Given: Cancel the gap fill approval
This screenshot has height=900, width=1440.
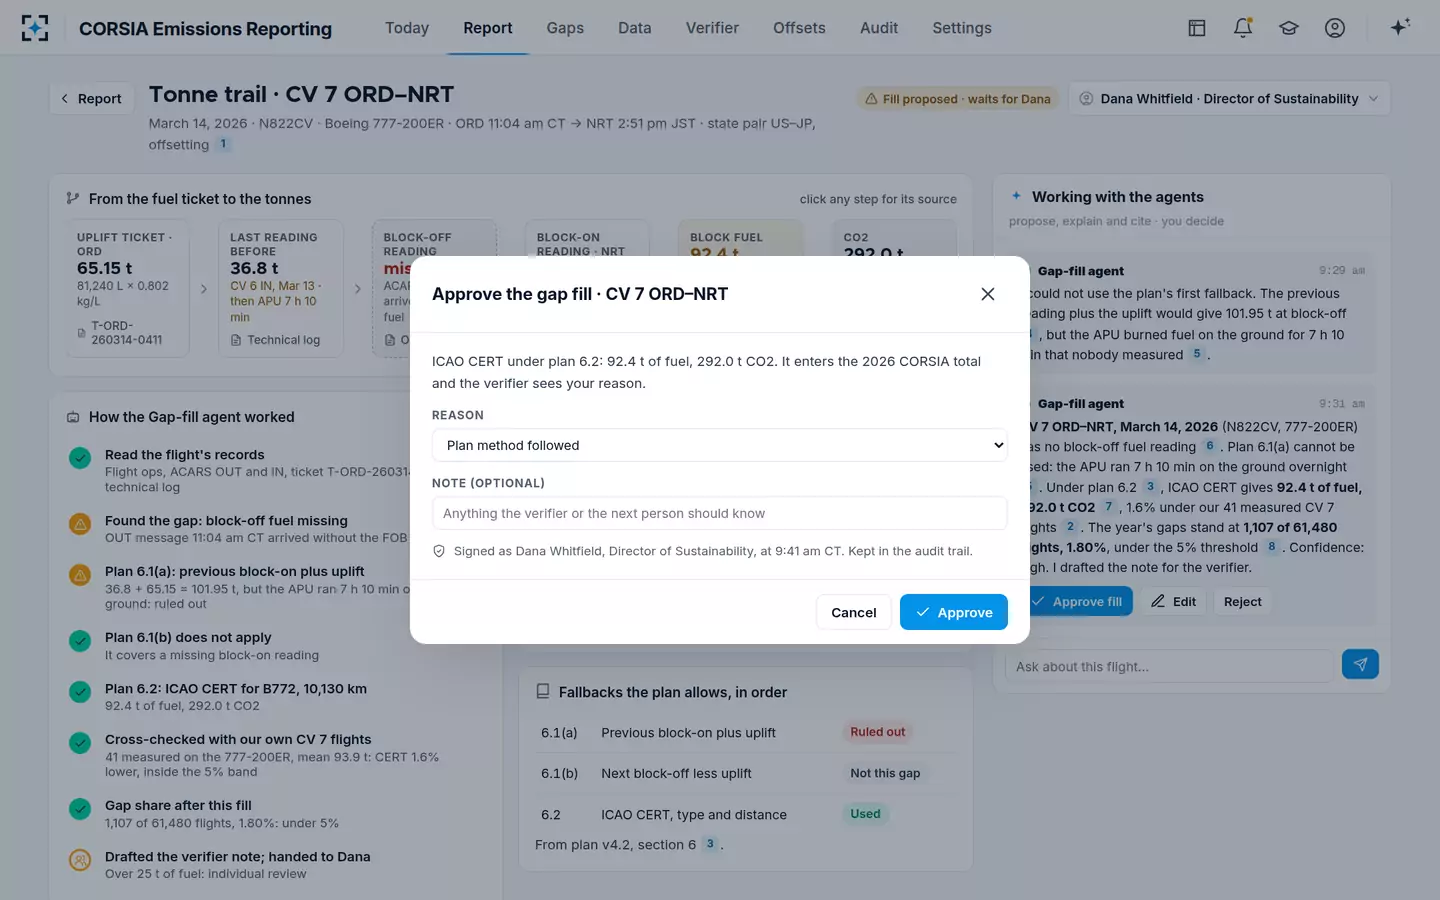Looking at the screenshot, I should (853, 612).
